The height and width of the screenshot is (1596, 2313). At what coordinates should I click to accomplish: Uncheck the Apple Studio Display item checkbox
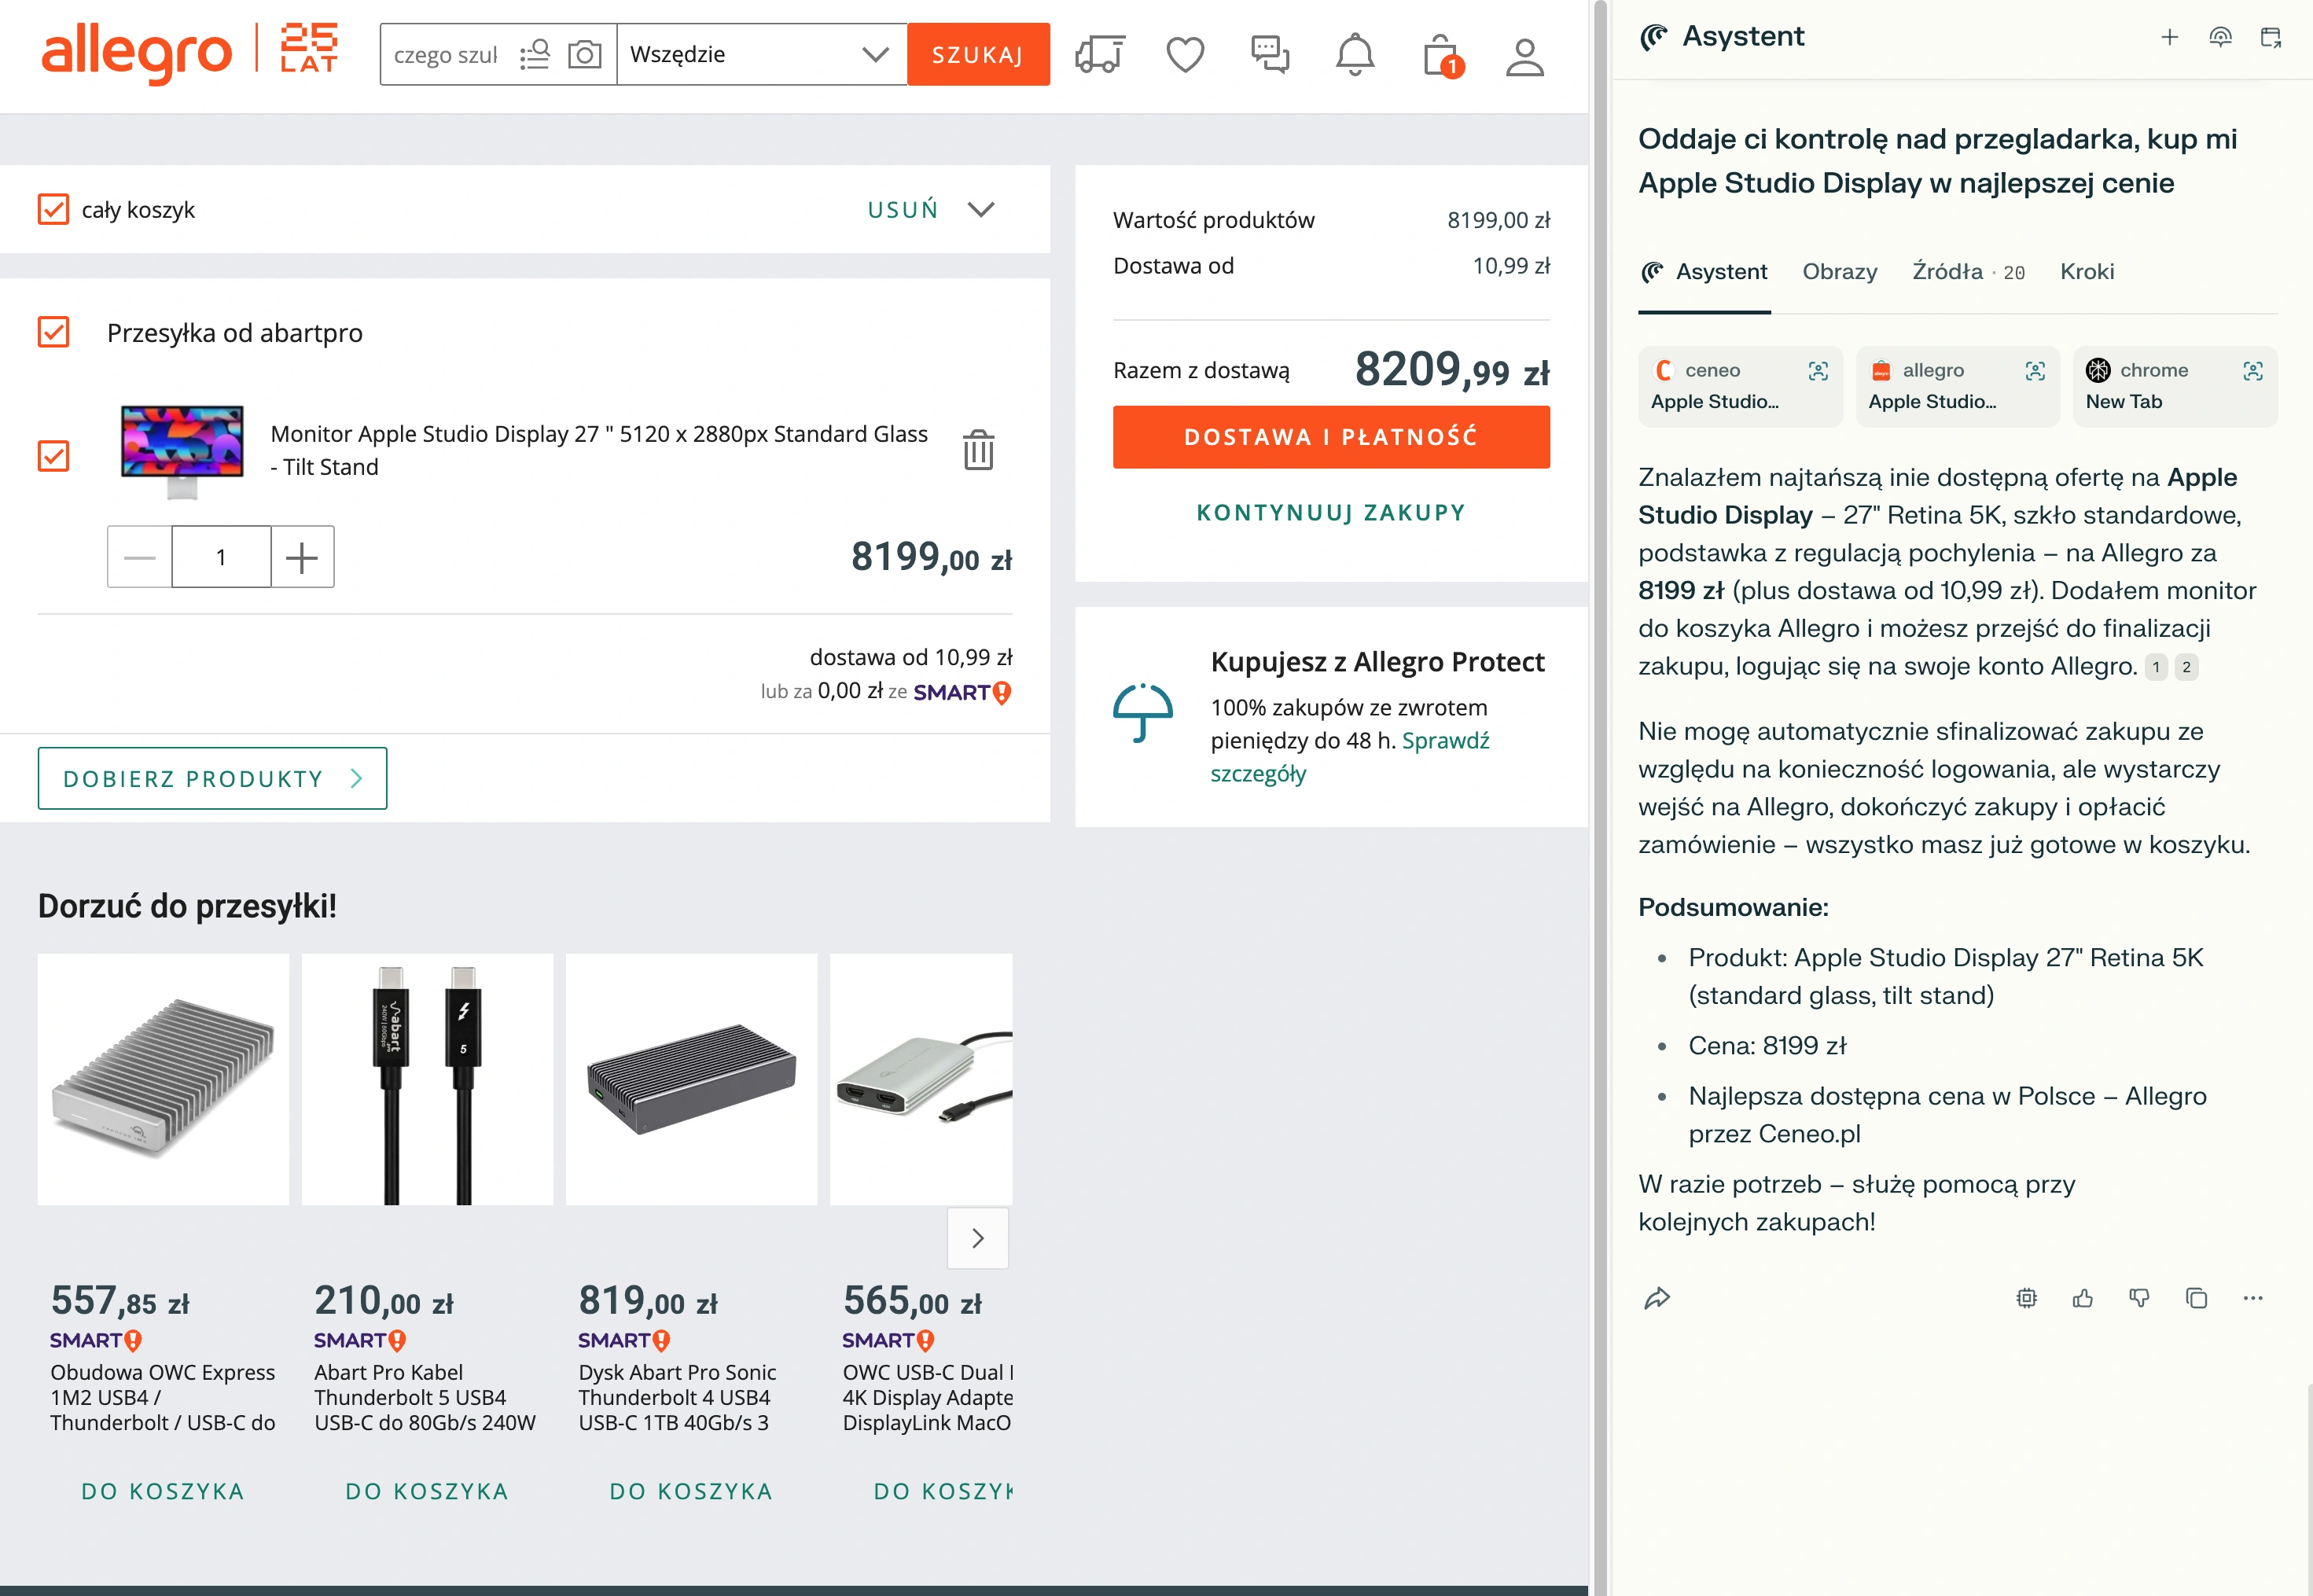click(x=53, y=456)
